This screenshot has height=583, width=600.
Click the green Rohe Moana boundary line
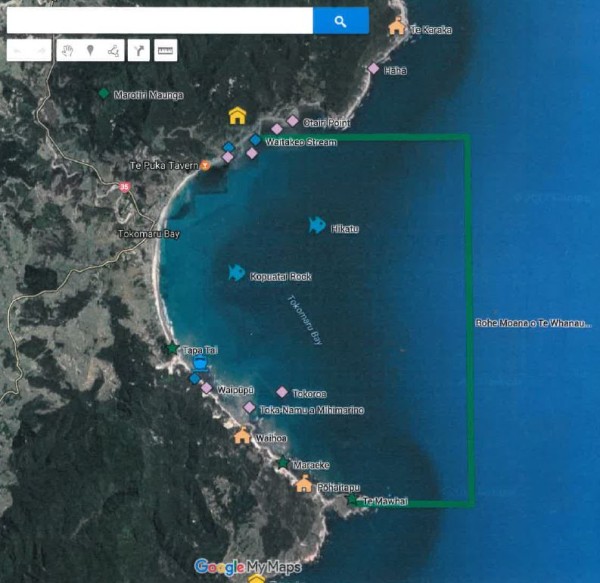click(x=469, y=320)
